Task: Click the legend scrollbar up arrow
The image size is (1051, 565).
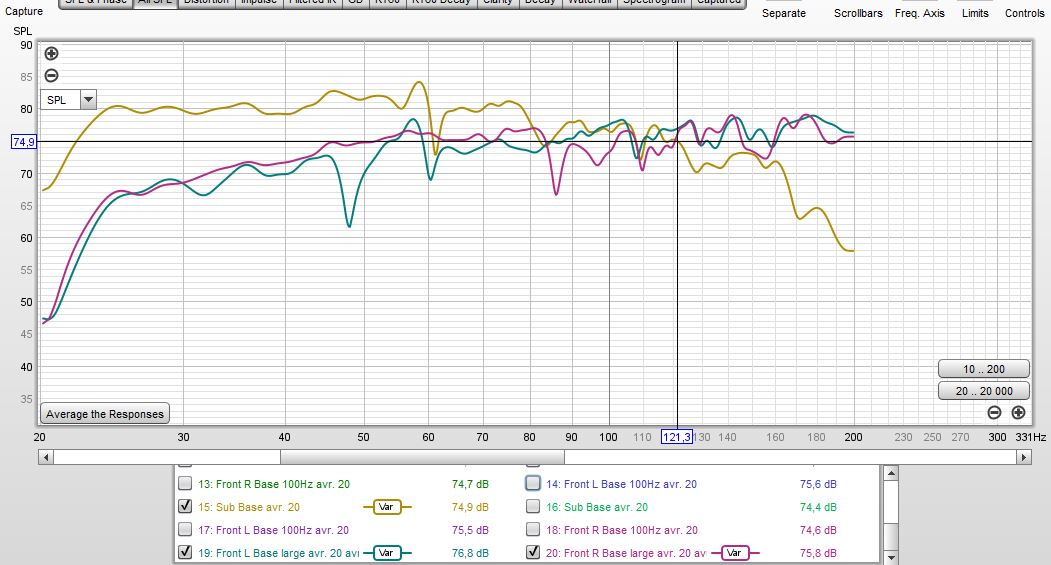Action: [x=891, y=474]
